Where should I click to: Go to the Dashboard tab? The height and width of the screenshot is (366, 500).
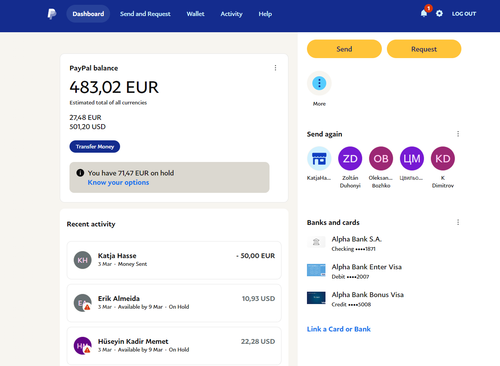click(x=88, y=14)
